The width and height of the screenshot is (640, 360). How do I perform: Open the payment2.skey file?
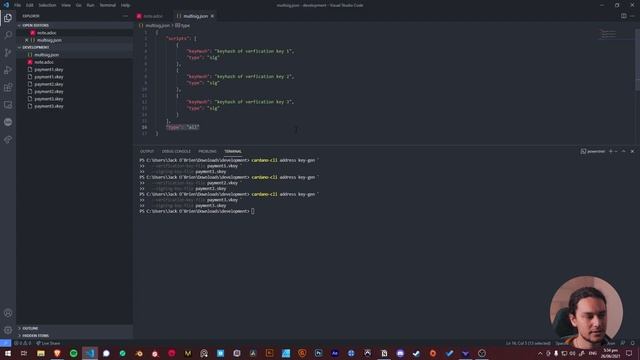pos(74,84)
